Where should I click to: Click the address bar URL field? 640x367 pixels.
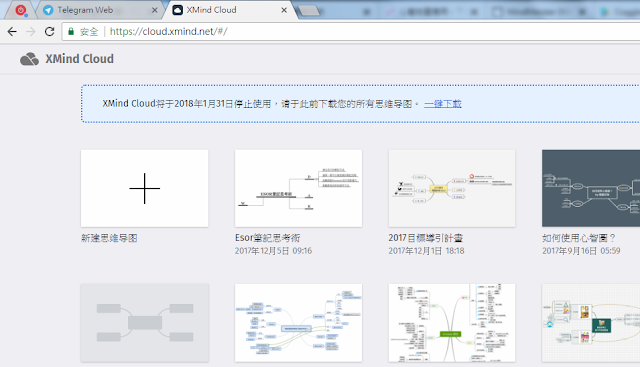point(351,31)
